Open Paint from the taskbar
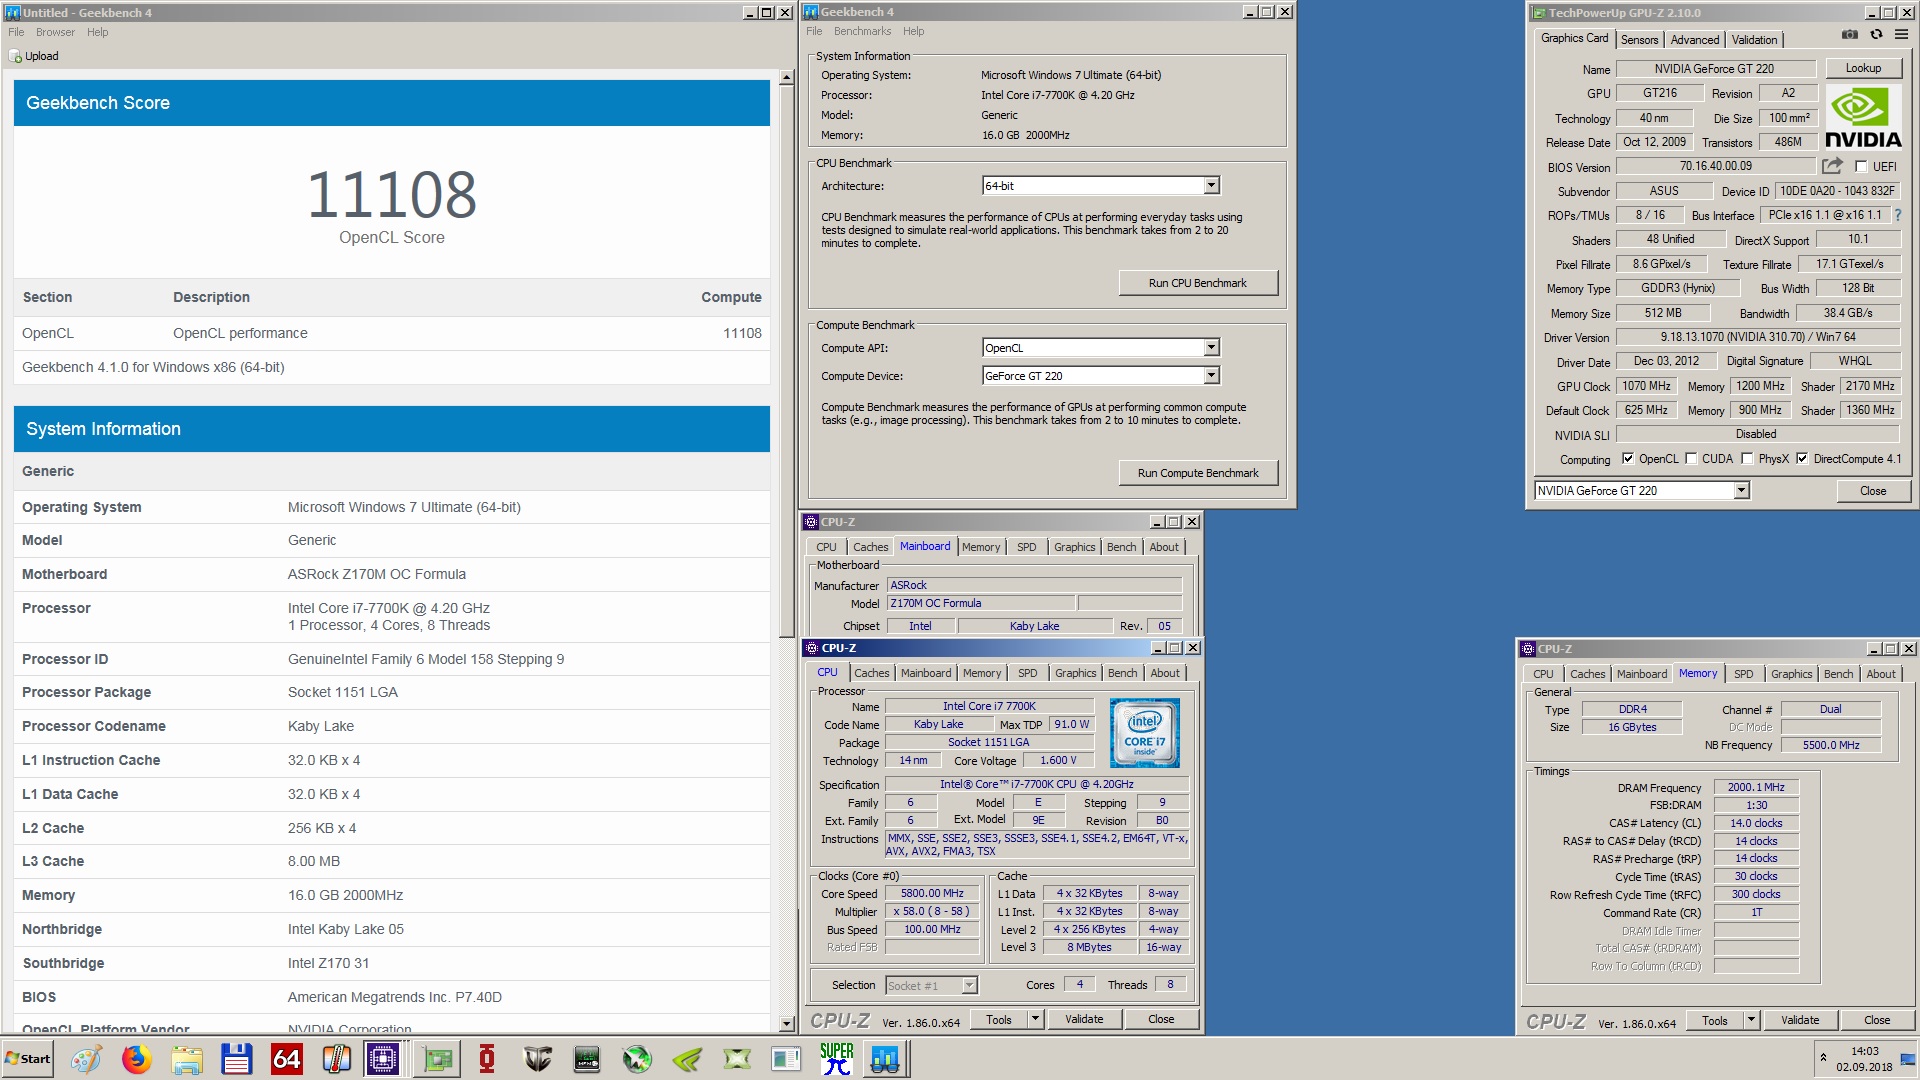Screen dimensions: 1920x1080 tap(86, 1059)
